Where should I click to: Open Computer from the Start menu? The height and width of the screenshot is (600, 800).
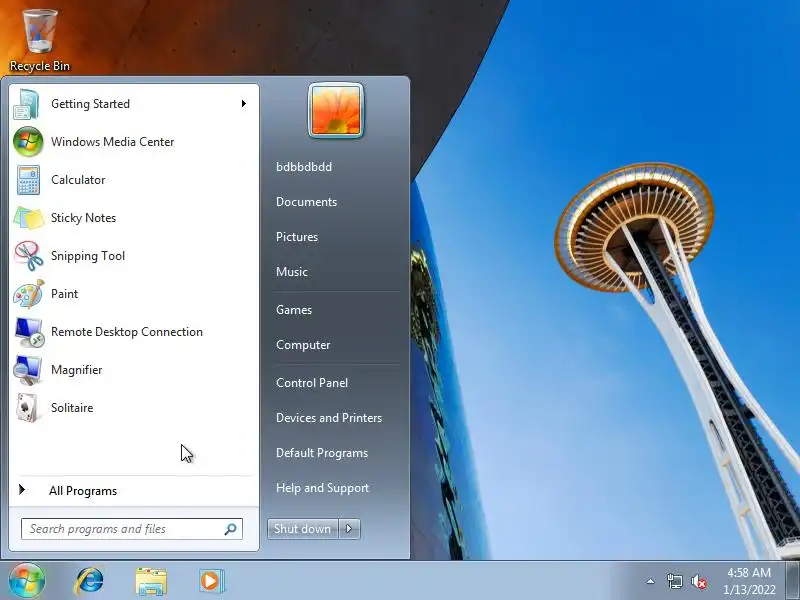point(303,345)
